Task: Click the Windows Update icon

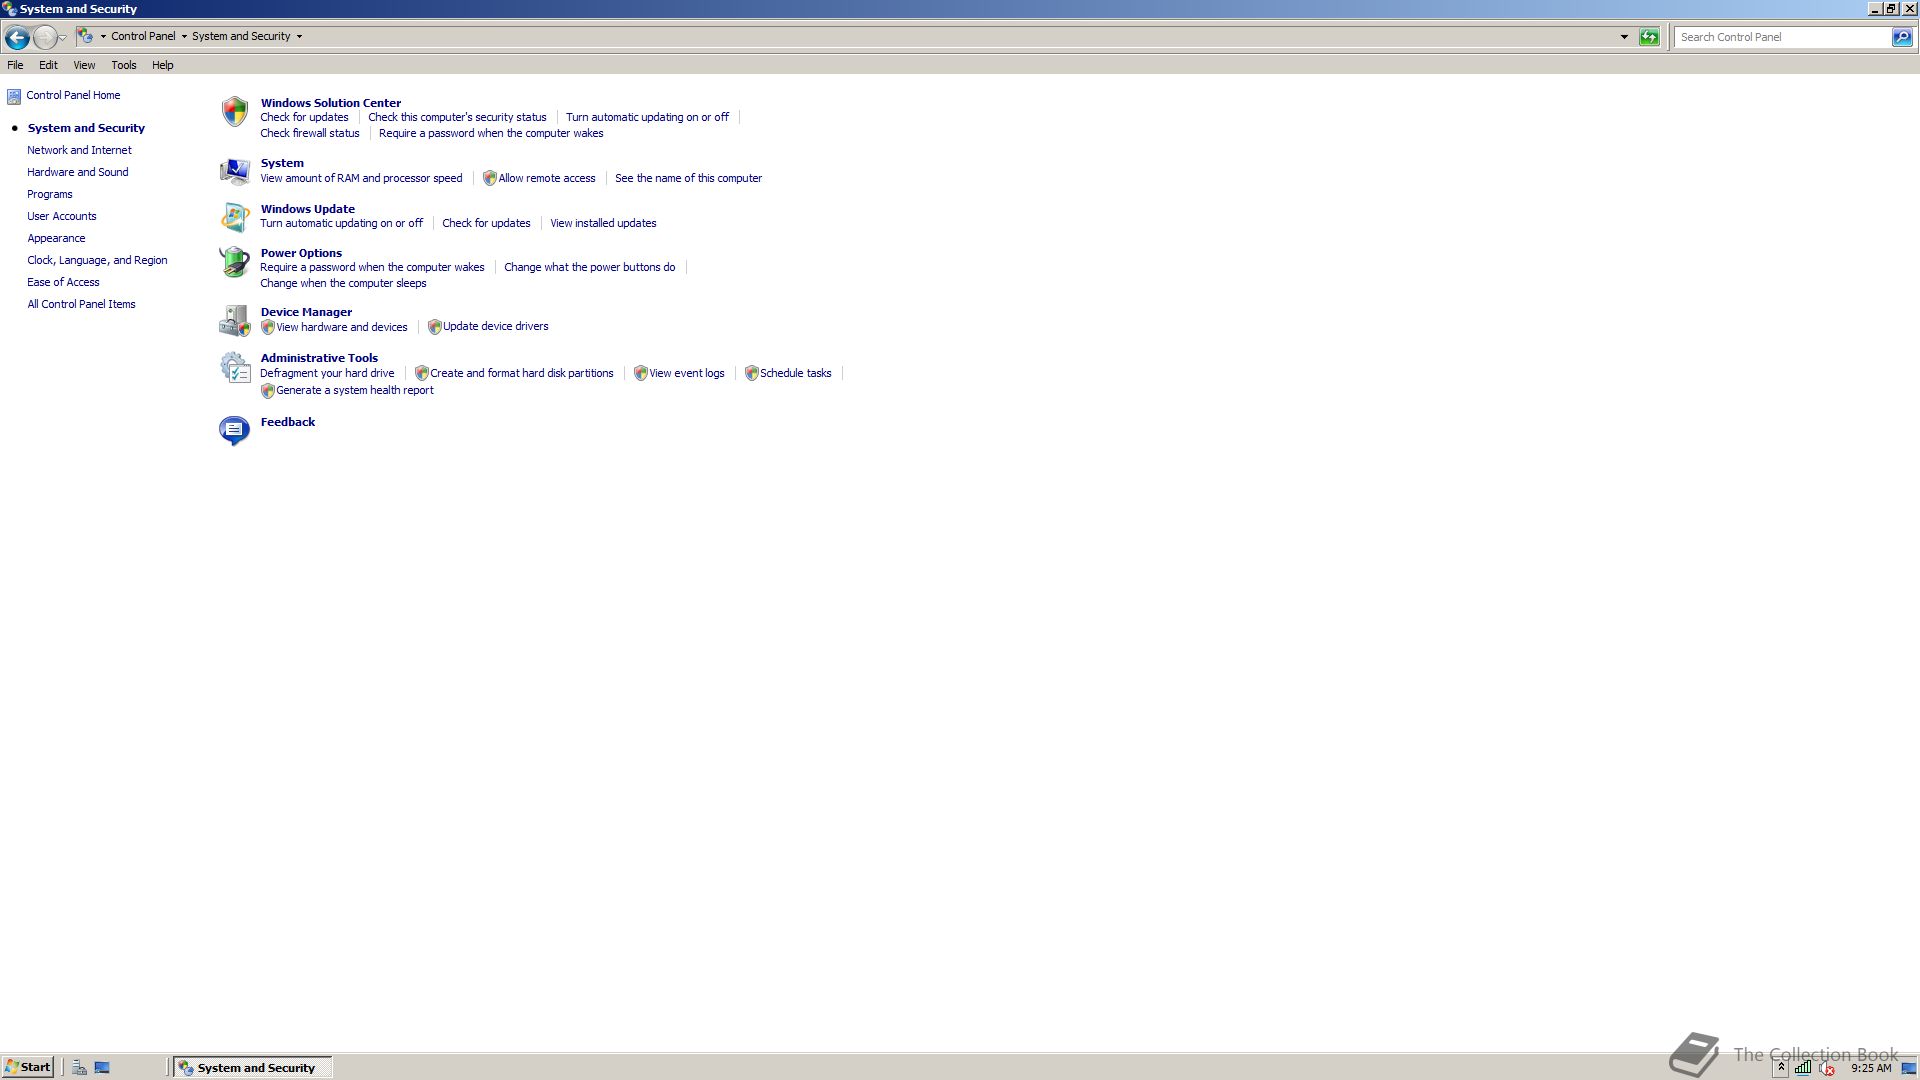Action: [x=235, y=216]
